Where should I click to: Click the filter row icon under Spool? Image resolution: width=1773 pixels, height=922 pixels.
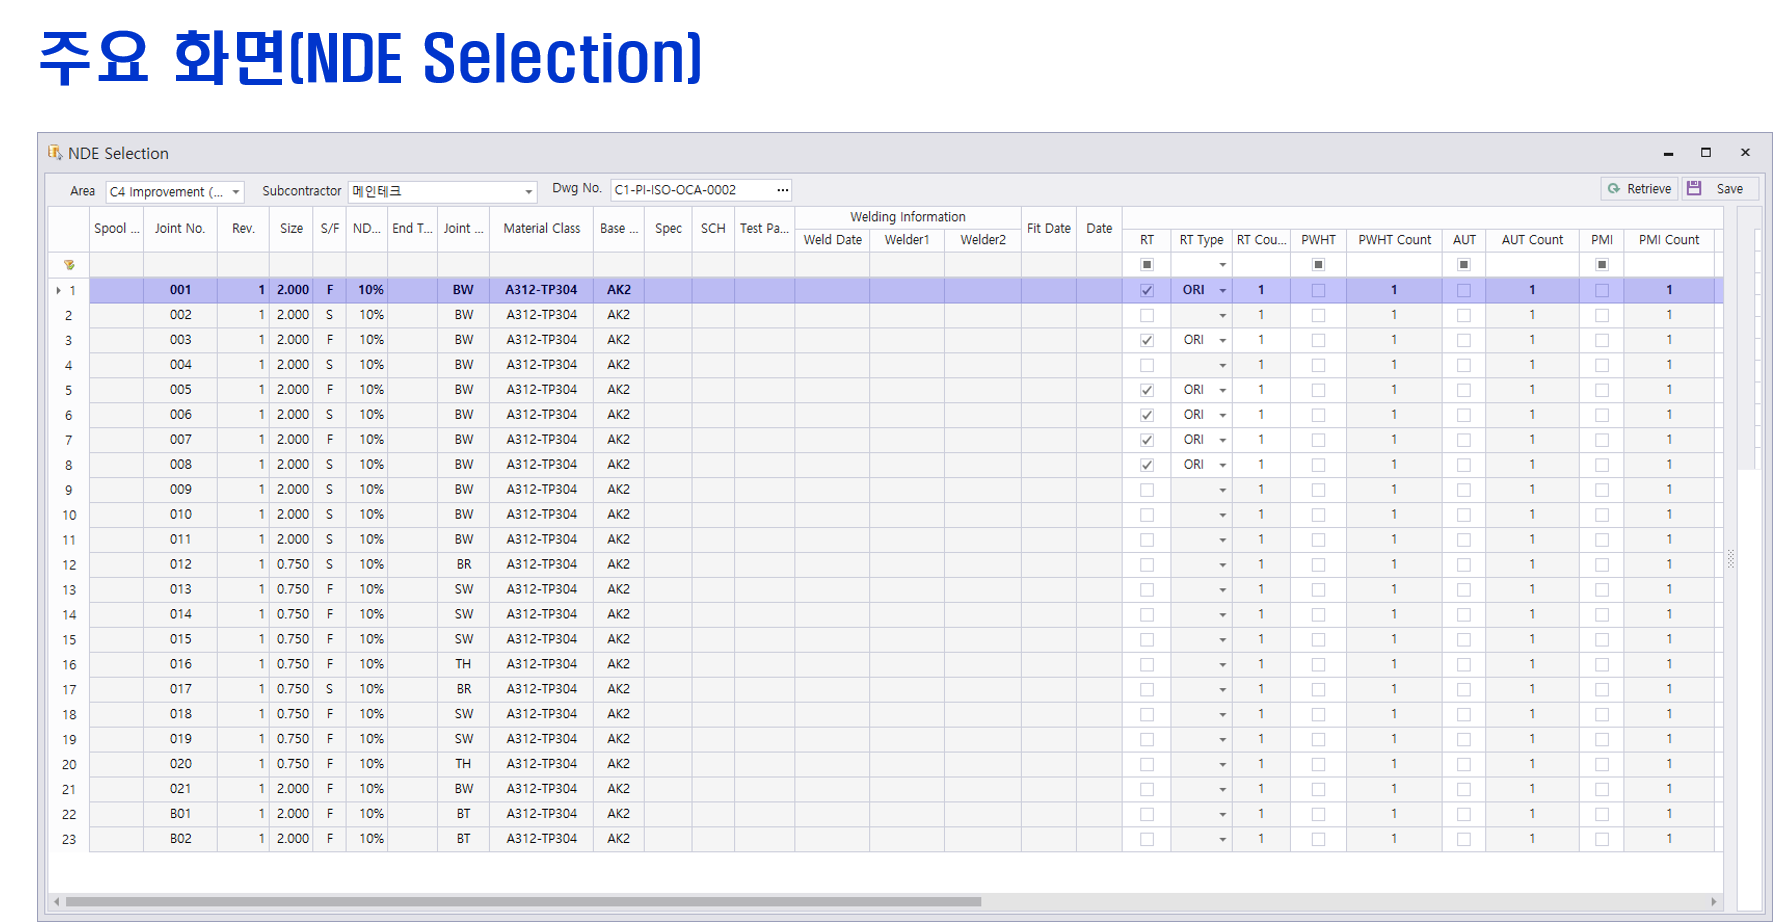[x=69, y=265]
